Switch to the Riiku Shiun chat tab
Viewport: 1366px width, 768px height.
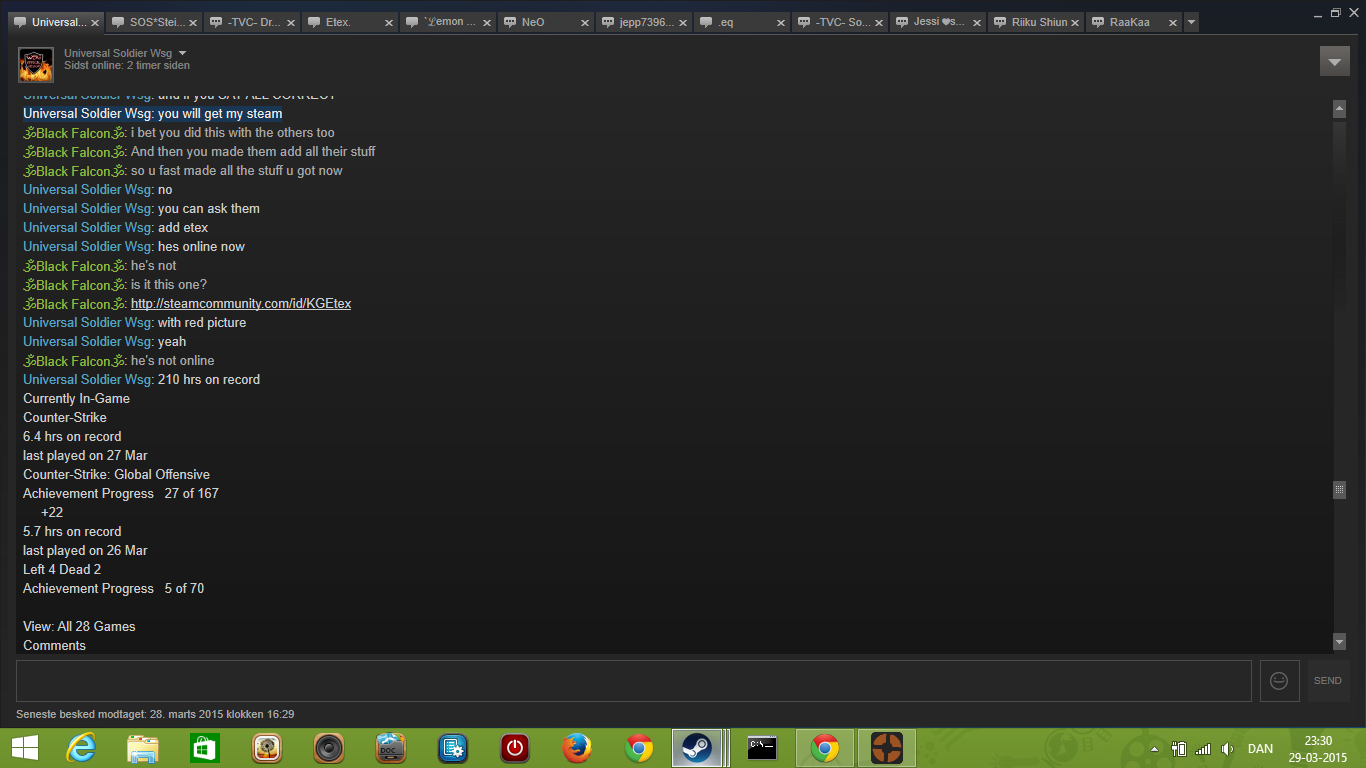coord(1038,22)
